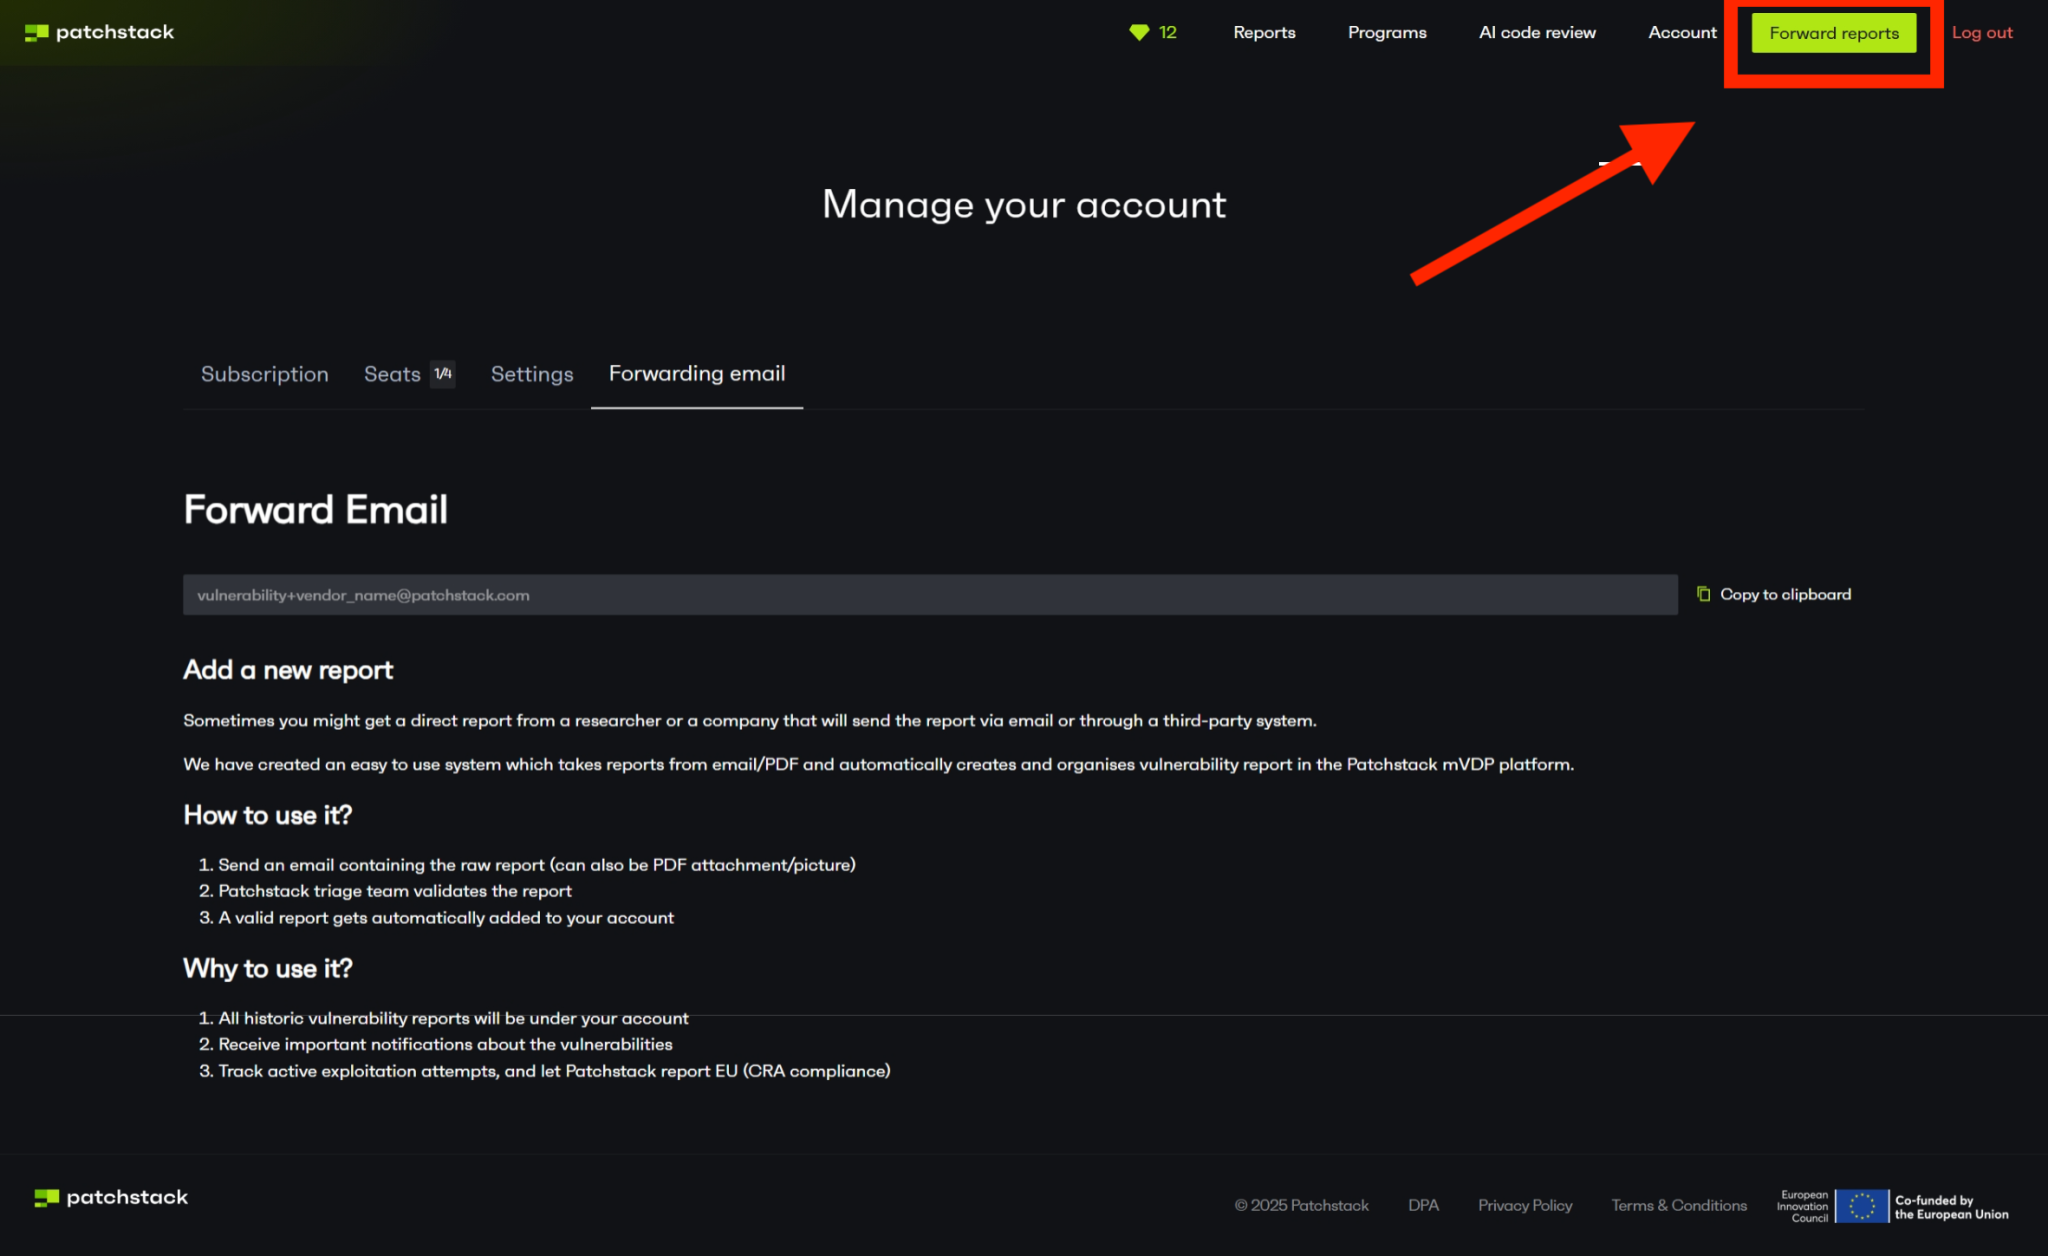Open the Settings tab
This screenshot has width=2048, height=1256.
[531, 374]
